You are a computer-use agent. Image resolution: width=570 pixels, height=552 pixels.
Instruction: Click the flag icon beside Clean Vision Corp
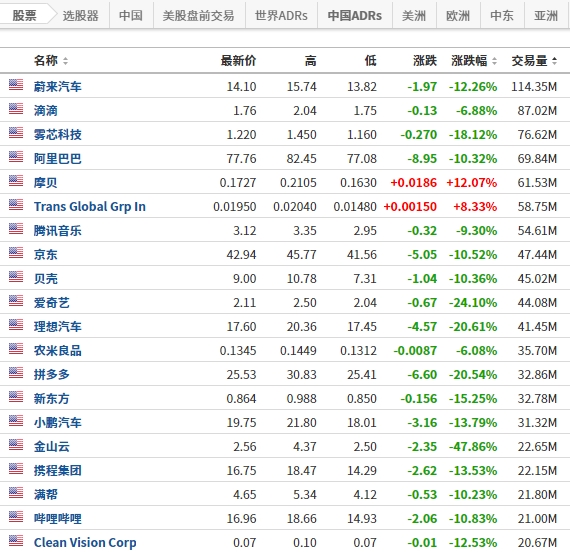click(x=16, y=541)
